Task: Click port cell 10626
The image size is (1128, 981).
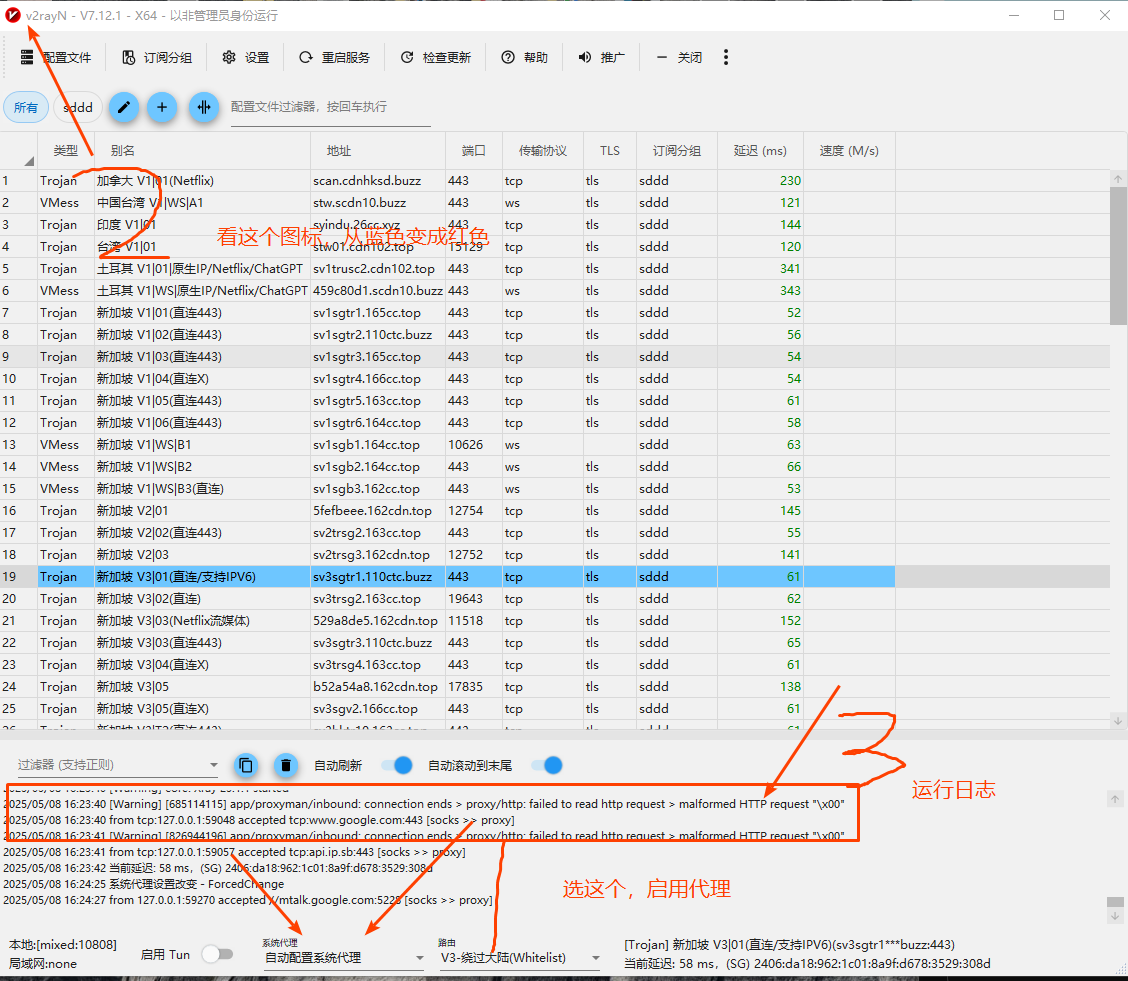Action: pos(465,445)
